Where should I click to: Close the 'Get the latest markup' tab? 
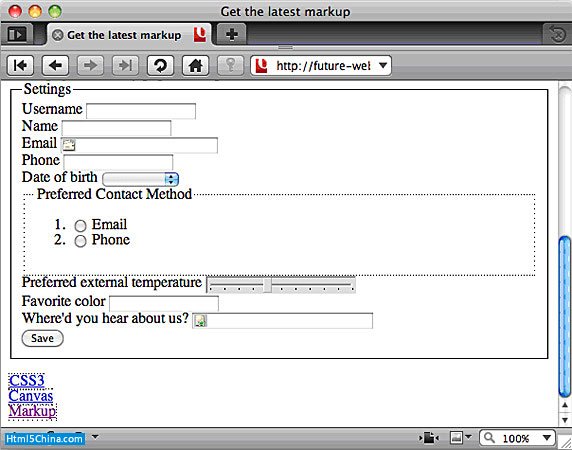[x=58, y=35]
